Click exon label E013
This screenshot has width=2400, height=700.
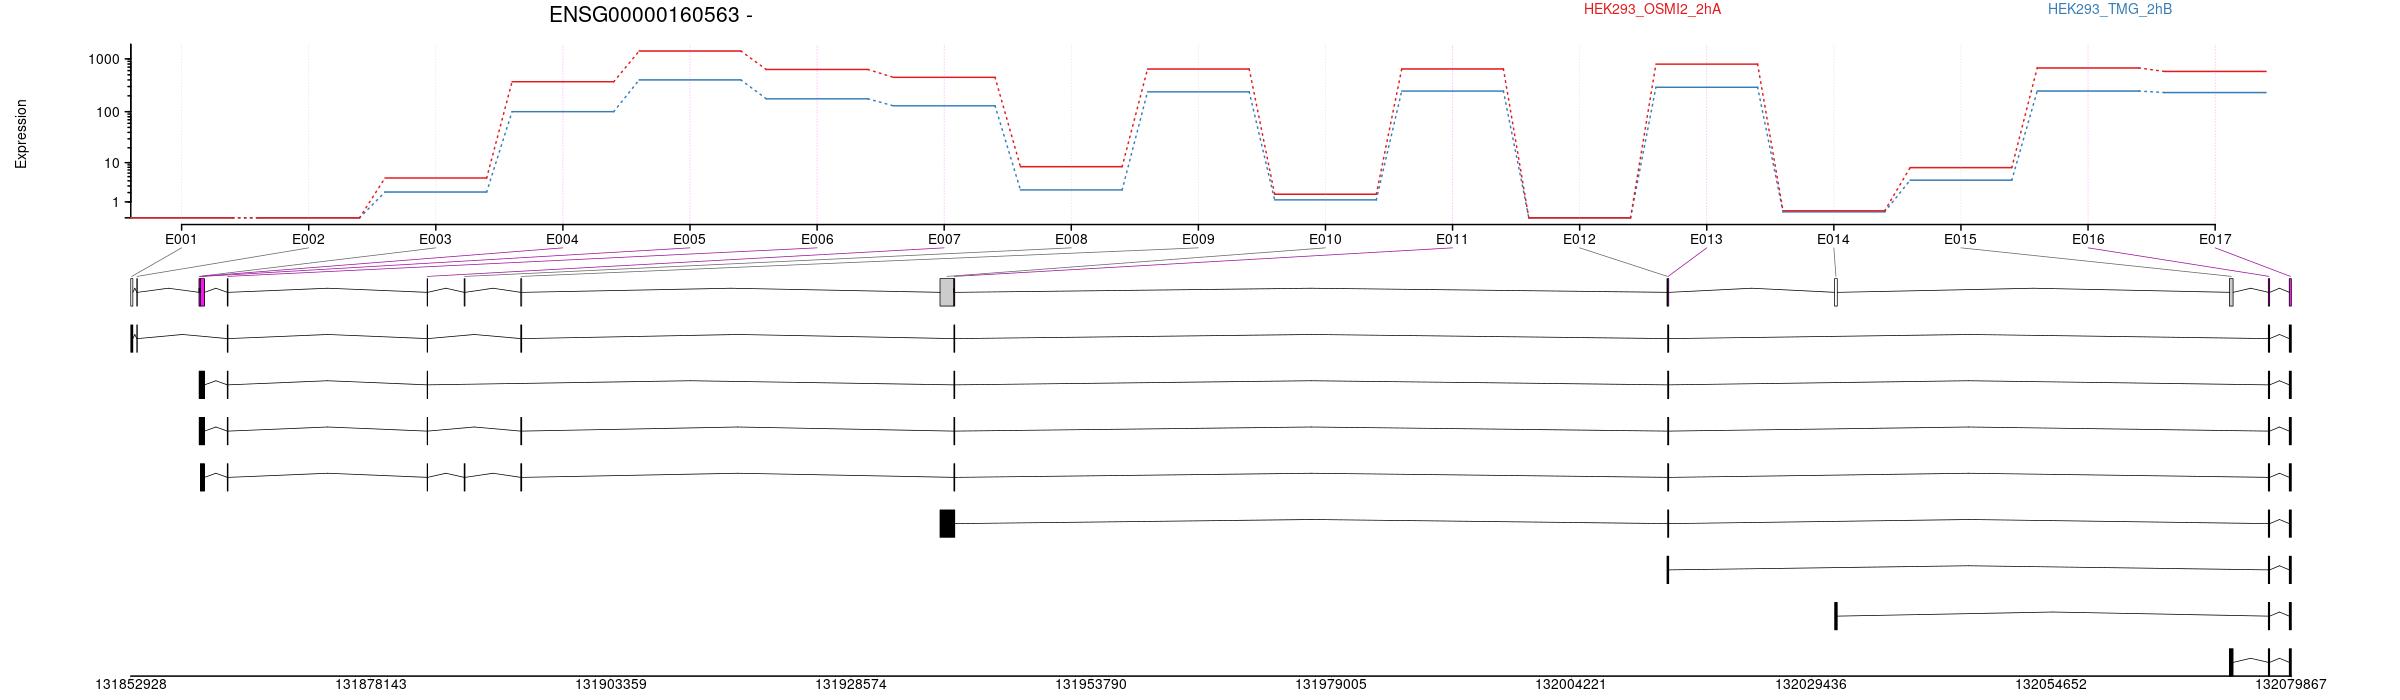[x=1706, y=239]
